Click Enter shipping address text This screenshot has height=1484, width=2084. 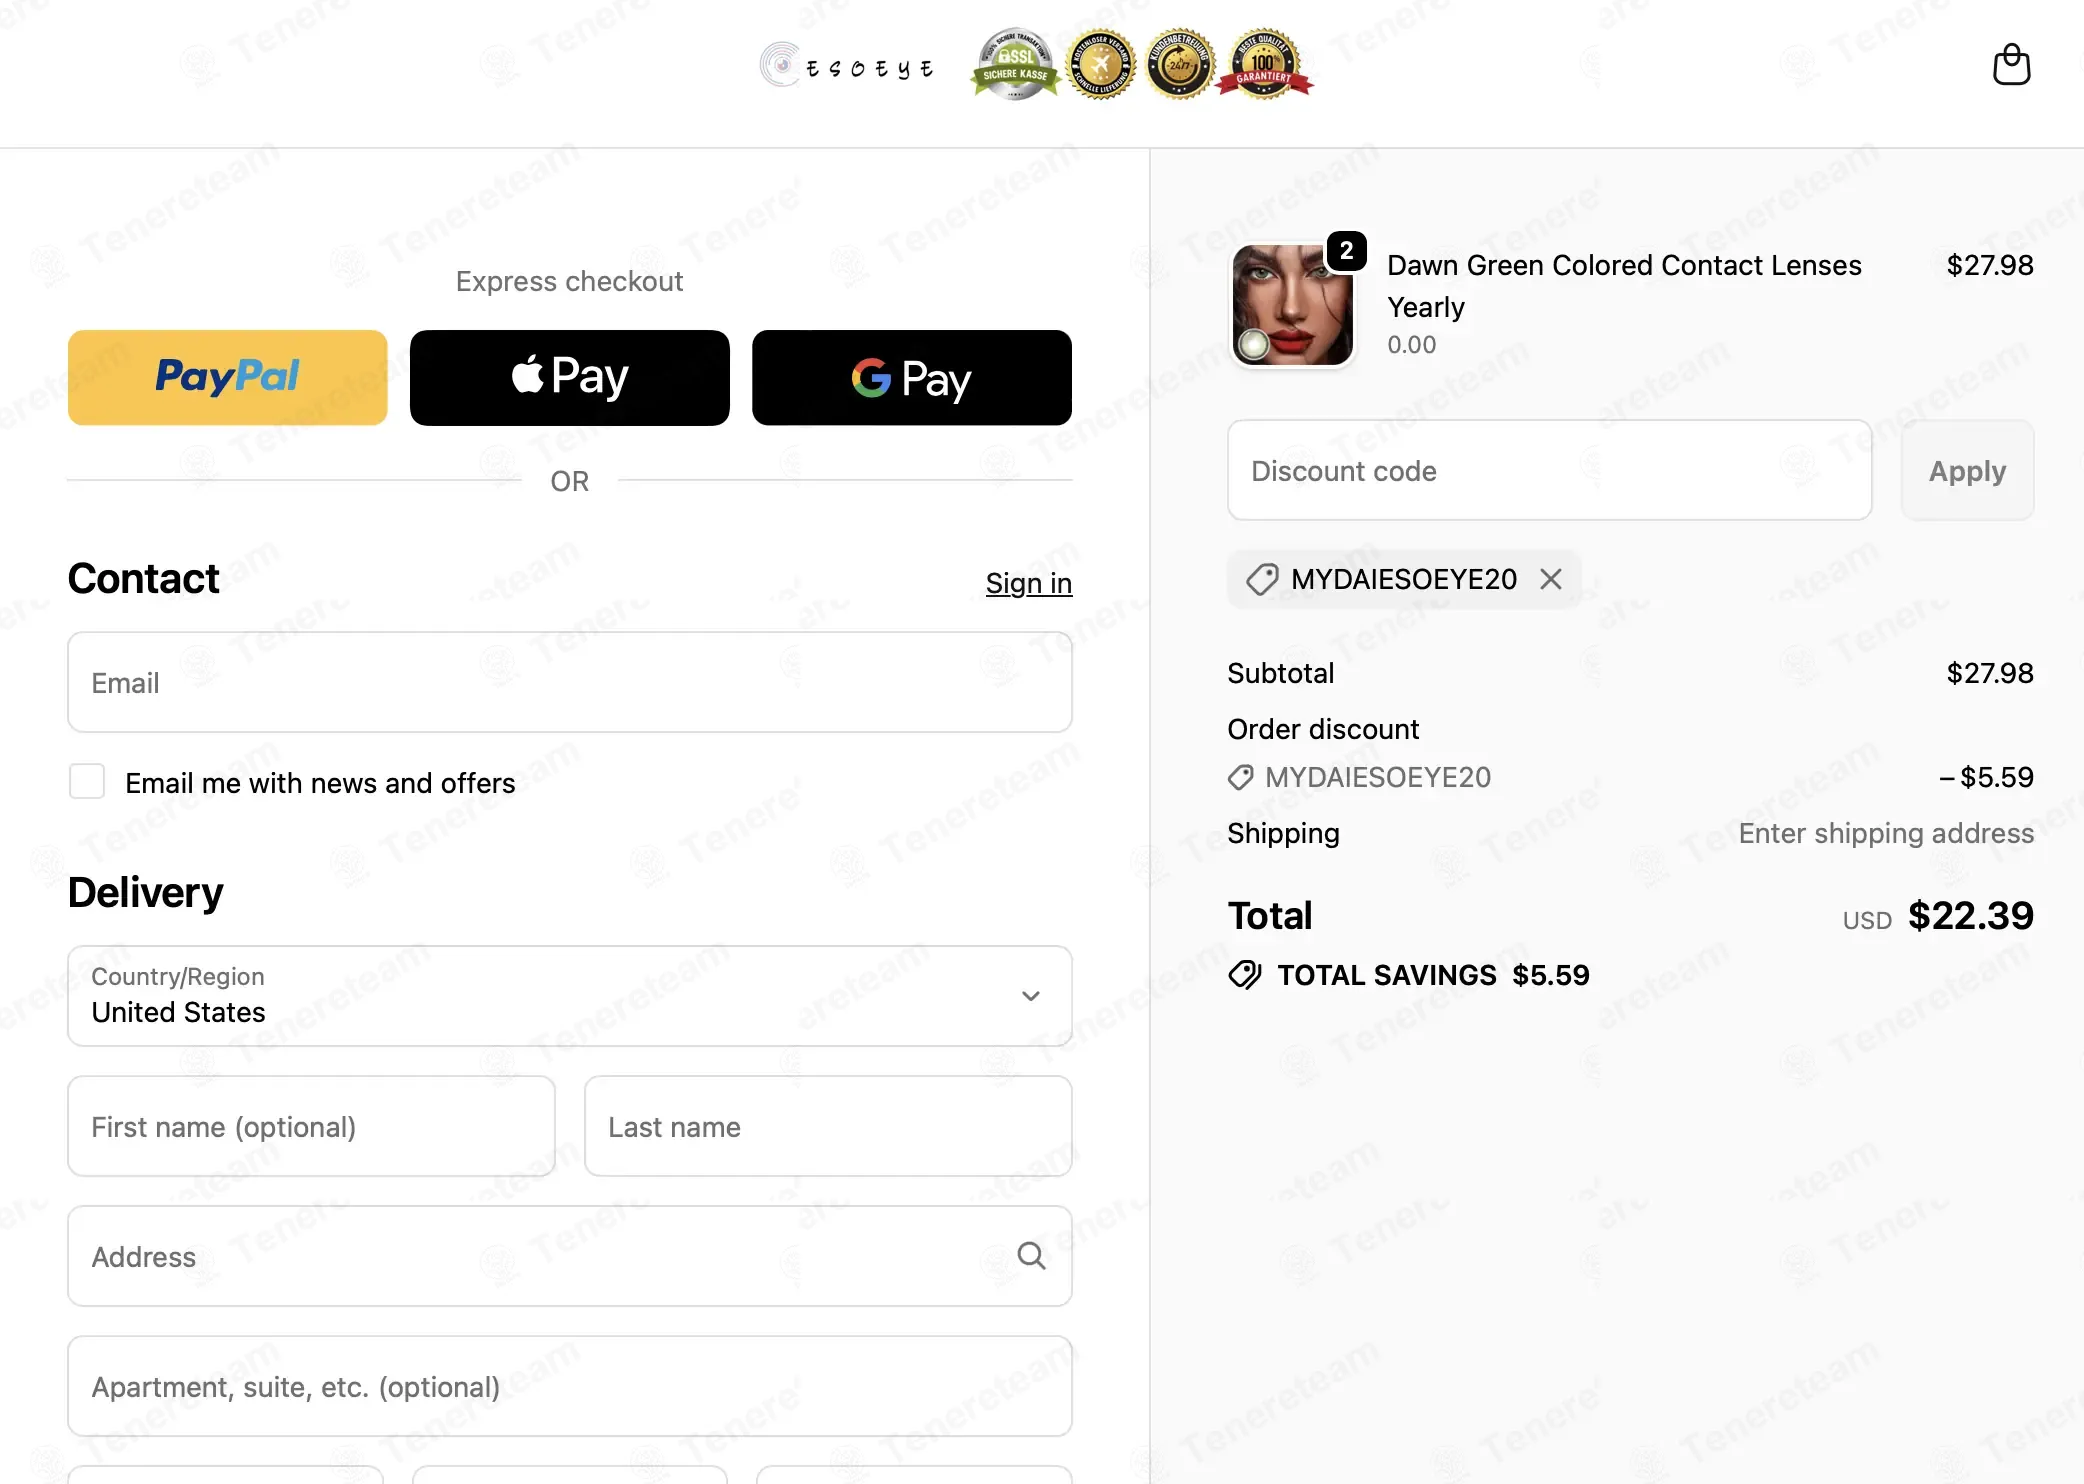[1885, 833]
